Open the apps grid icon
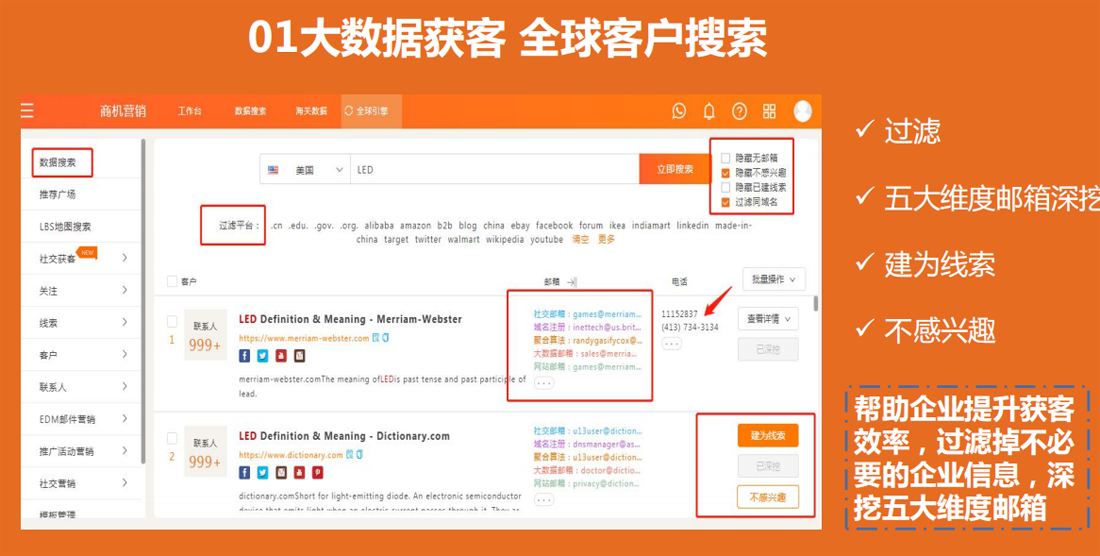The width and height of the screenshot is (1100, 556). point(769,111)
